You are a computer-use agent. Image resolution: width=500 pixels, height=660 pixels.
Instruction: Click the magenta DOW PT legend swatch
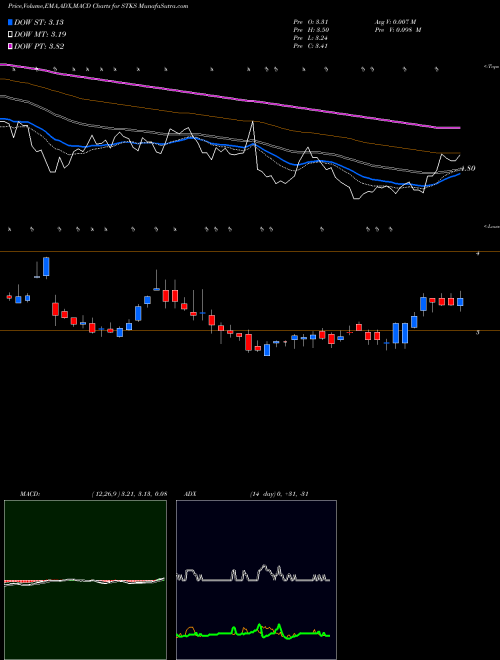click(x=10, y=46)
